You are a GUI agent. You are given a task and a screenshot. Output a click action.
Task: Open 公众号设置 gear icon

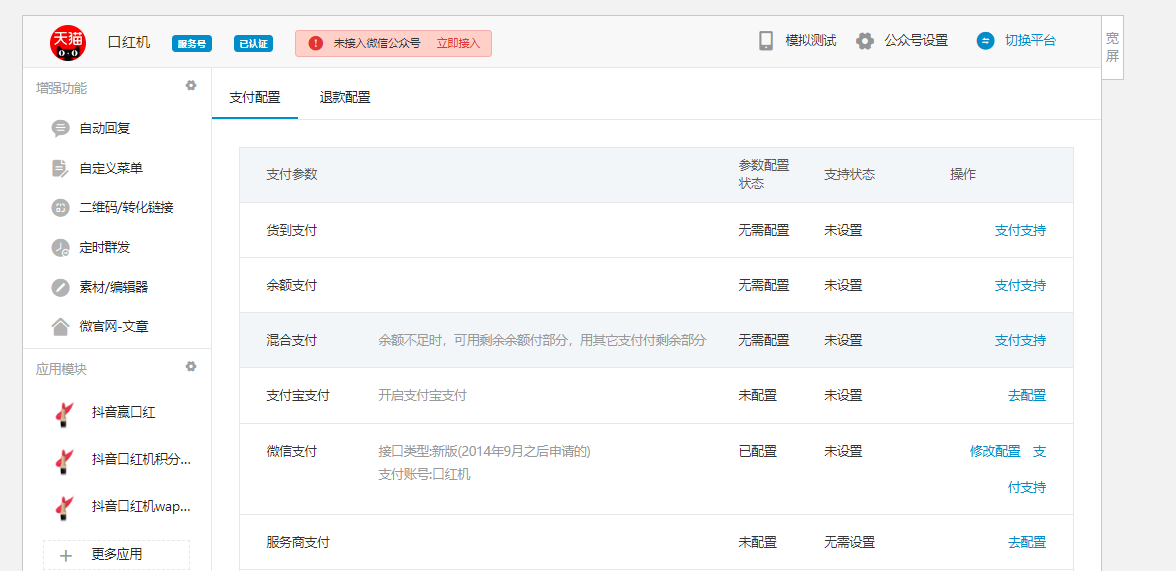point(865,41)
